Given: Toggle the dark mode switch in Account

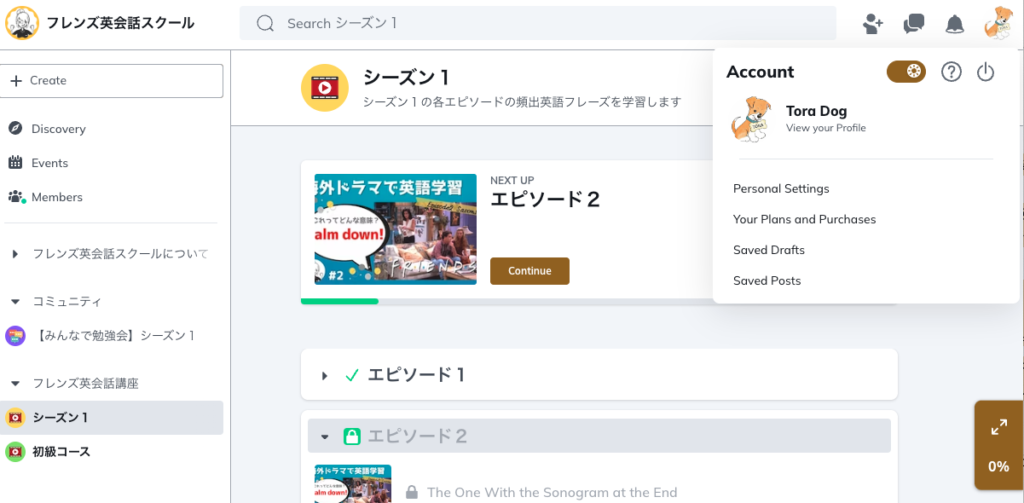Looking at the screenshot, I should tap(906, 72).
